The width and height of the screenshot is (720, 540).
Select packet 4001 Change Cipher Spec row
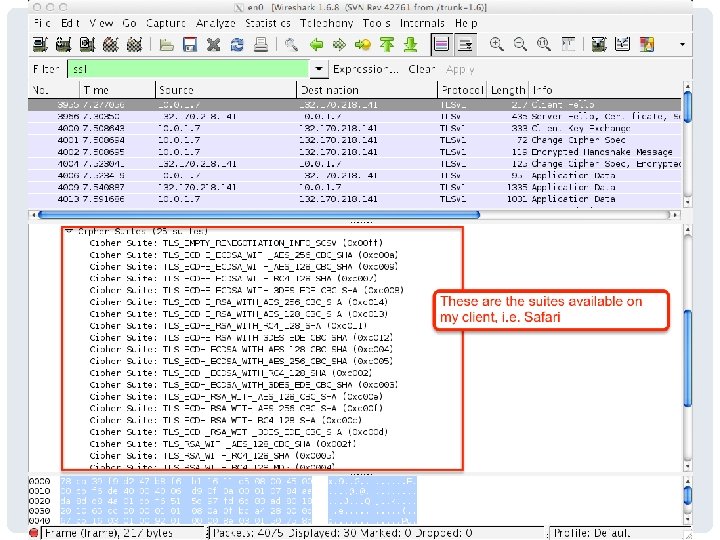tap(355, 140)
